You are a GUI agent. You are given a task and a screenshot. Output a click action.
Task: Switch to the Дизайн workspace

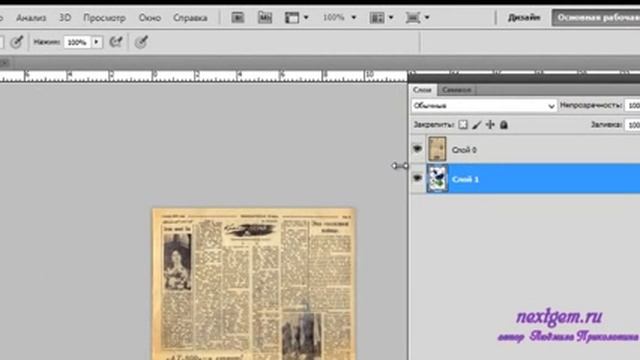tap(524, 18)
